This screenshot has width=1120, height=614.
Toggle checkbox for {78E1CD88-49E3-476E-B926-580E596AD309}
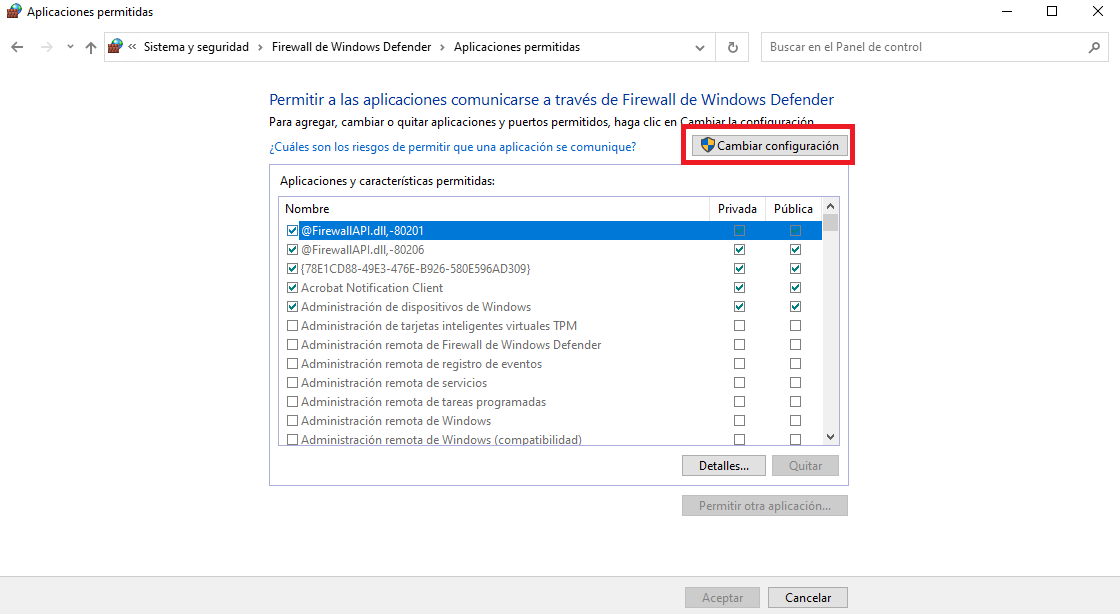tap(292, 268)
